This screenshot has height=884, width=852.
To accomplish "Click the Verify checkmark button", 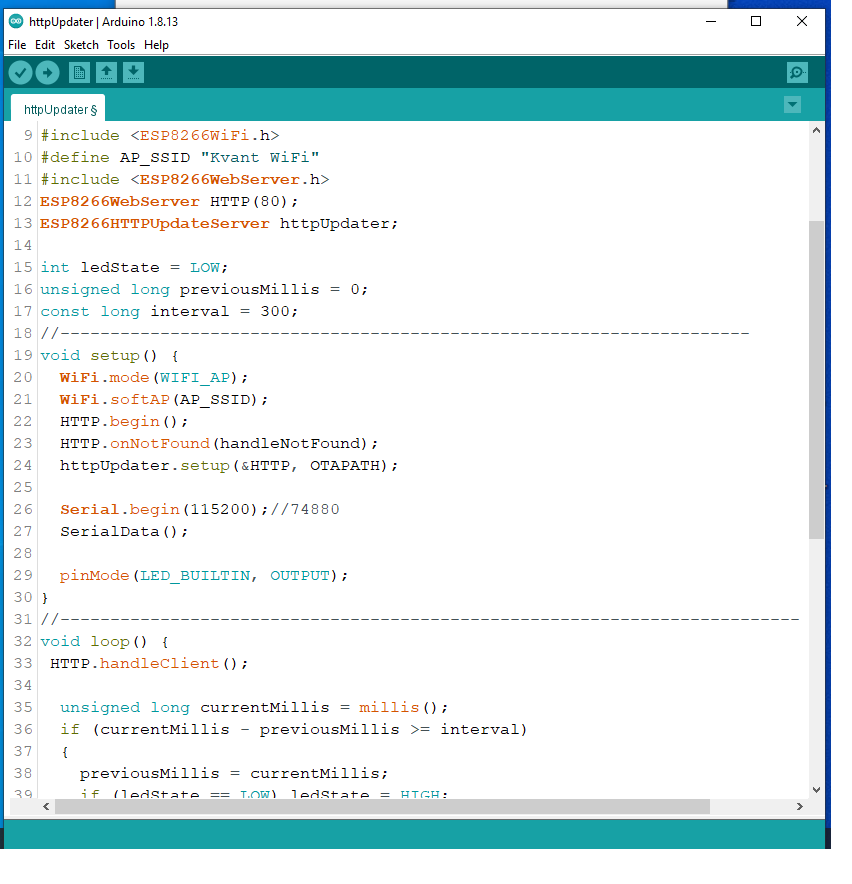I will (x=20, y=73).
